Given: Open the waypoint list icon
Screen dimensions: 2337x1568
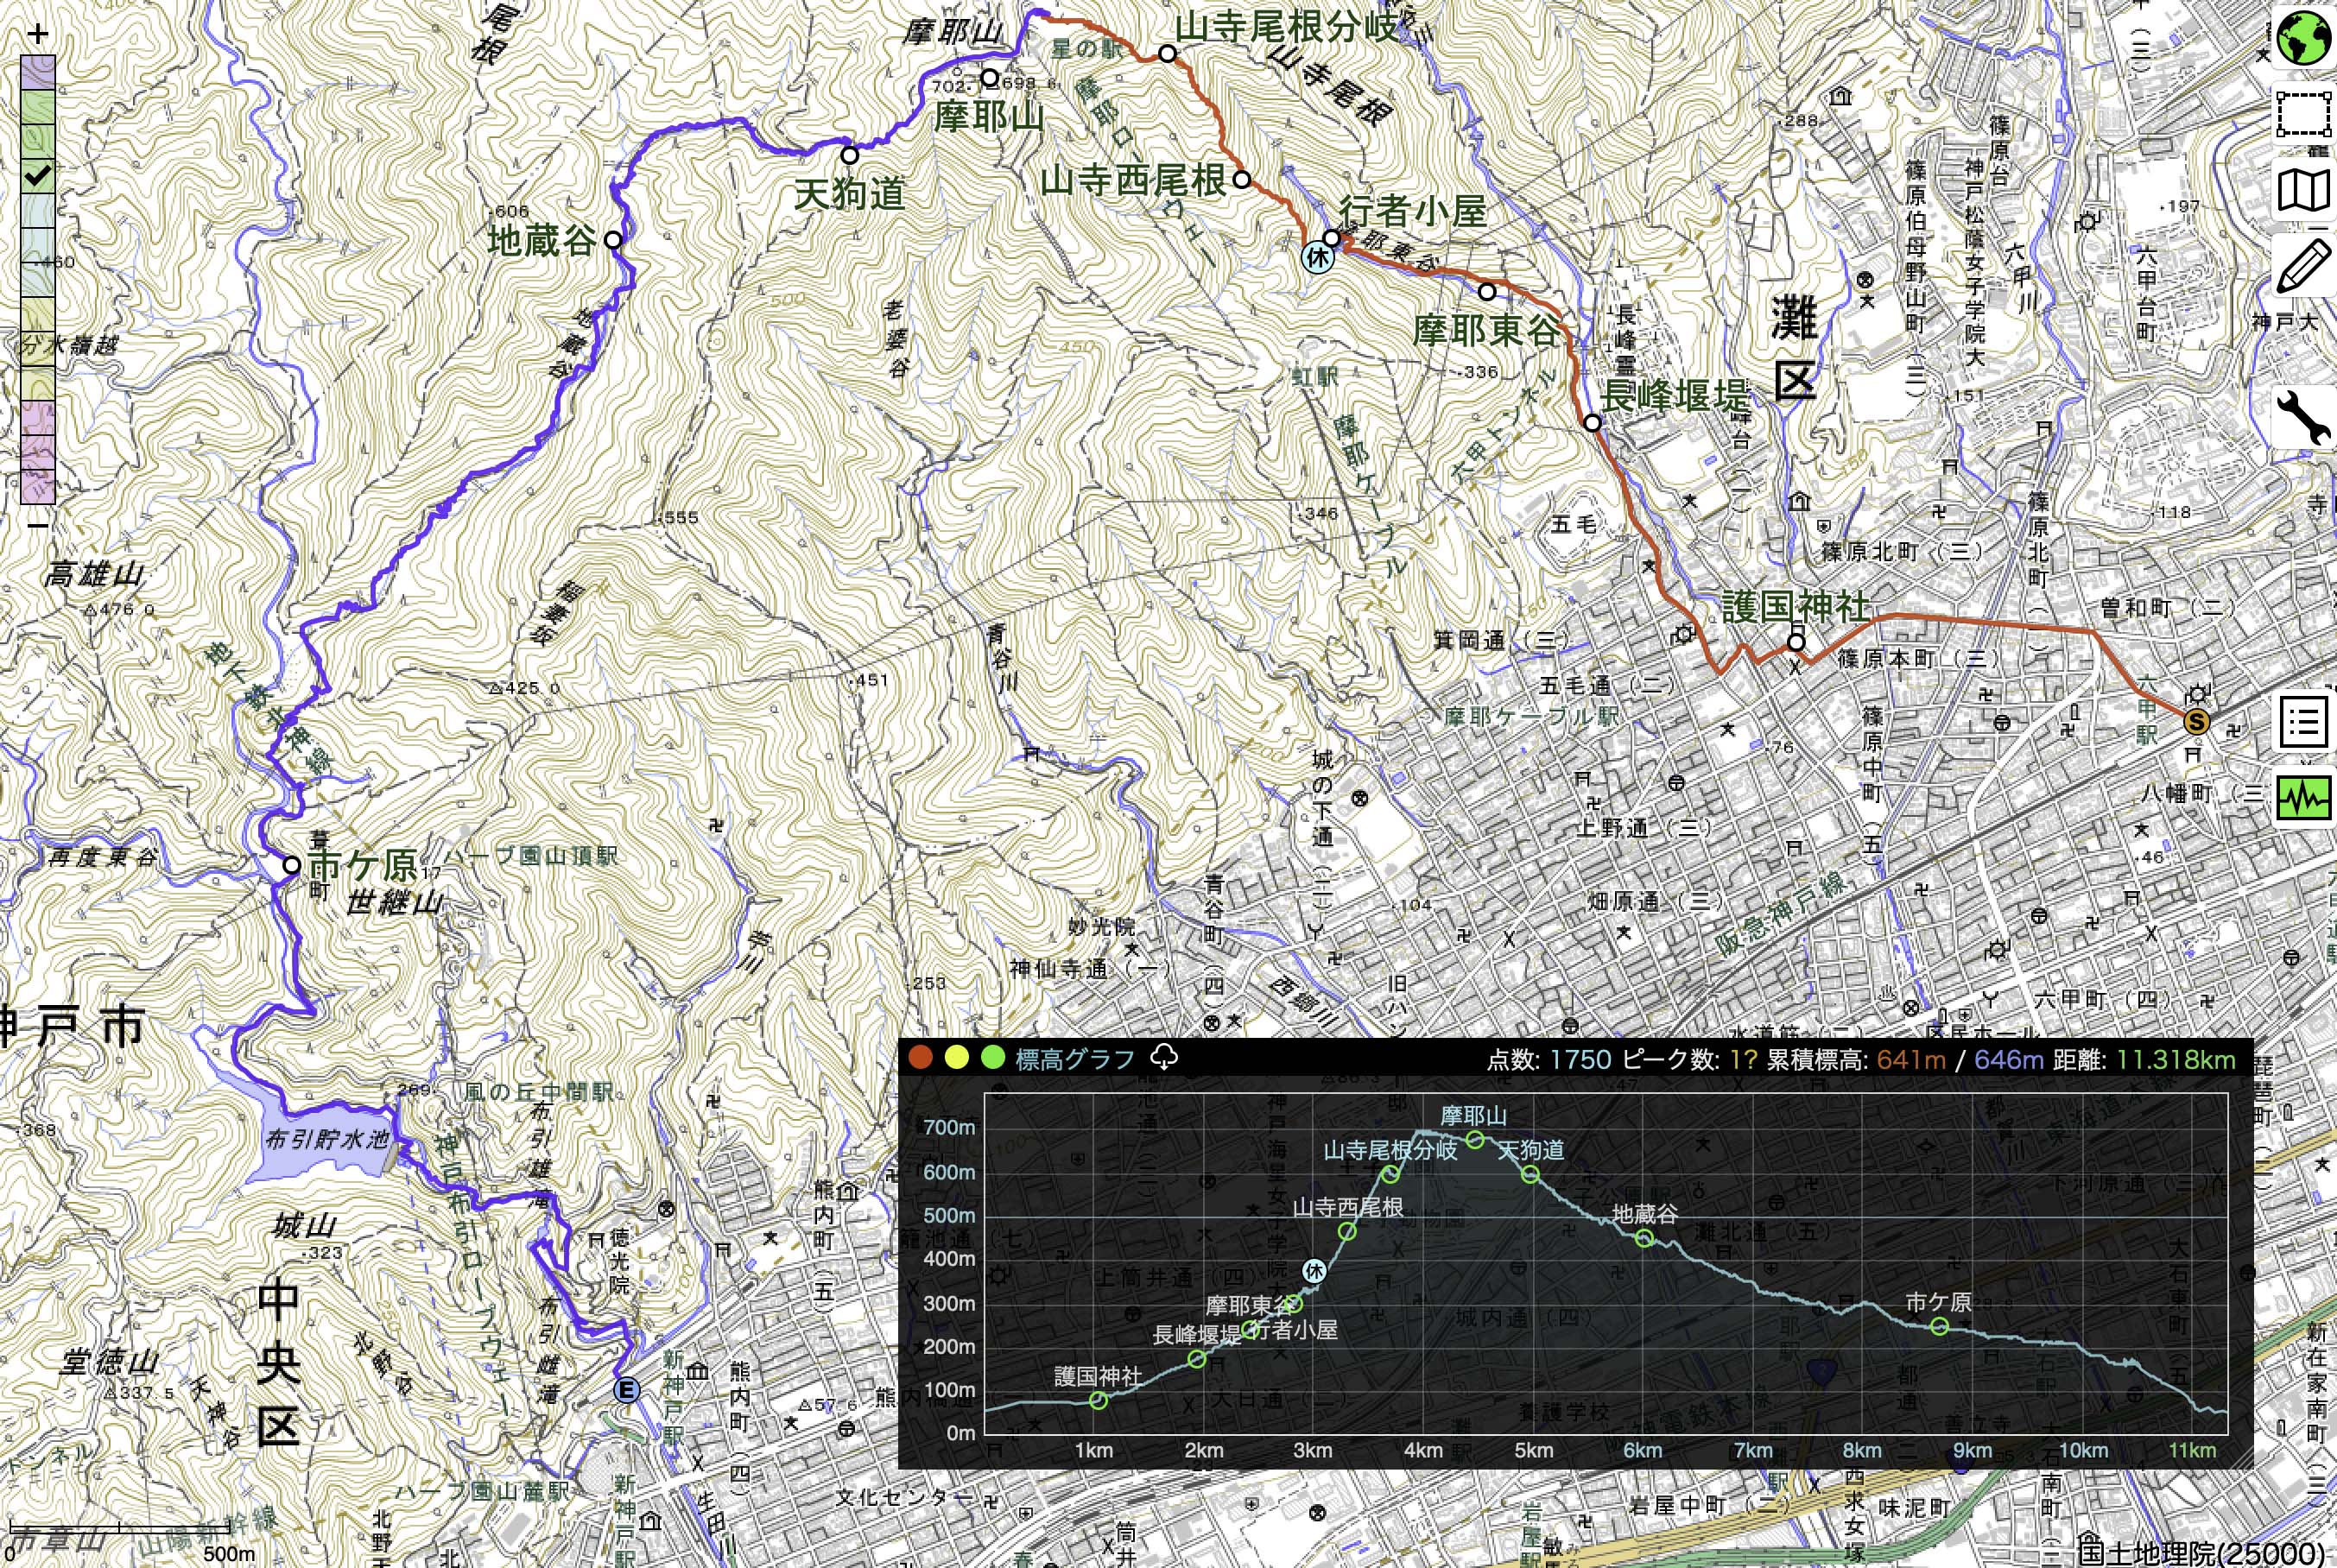Looking at the screenshot, I should tap(2305, 722).
